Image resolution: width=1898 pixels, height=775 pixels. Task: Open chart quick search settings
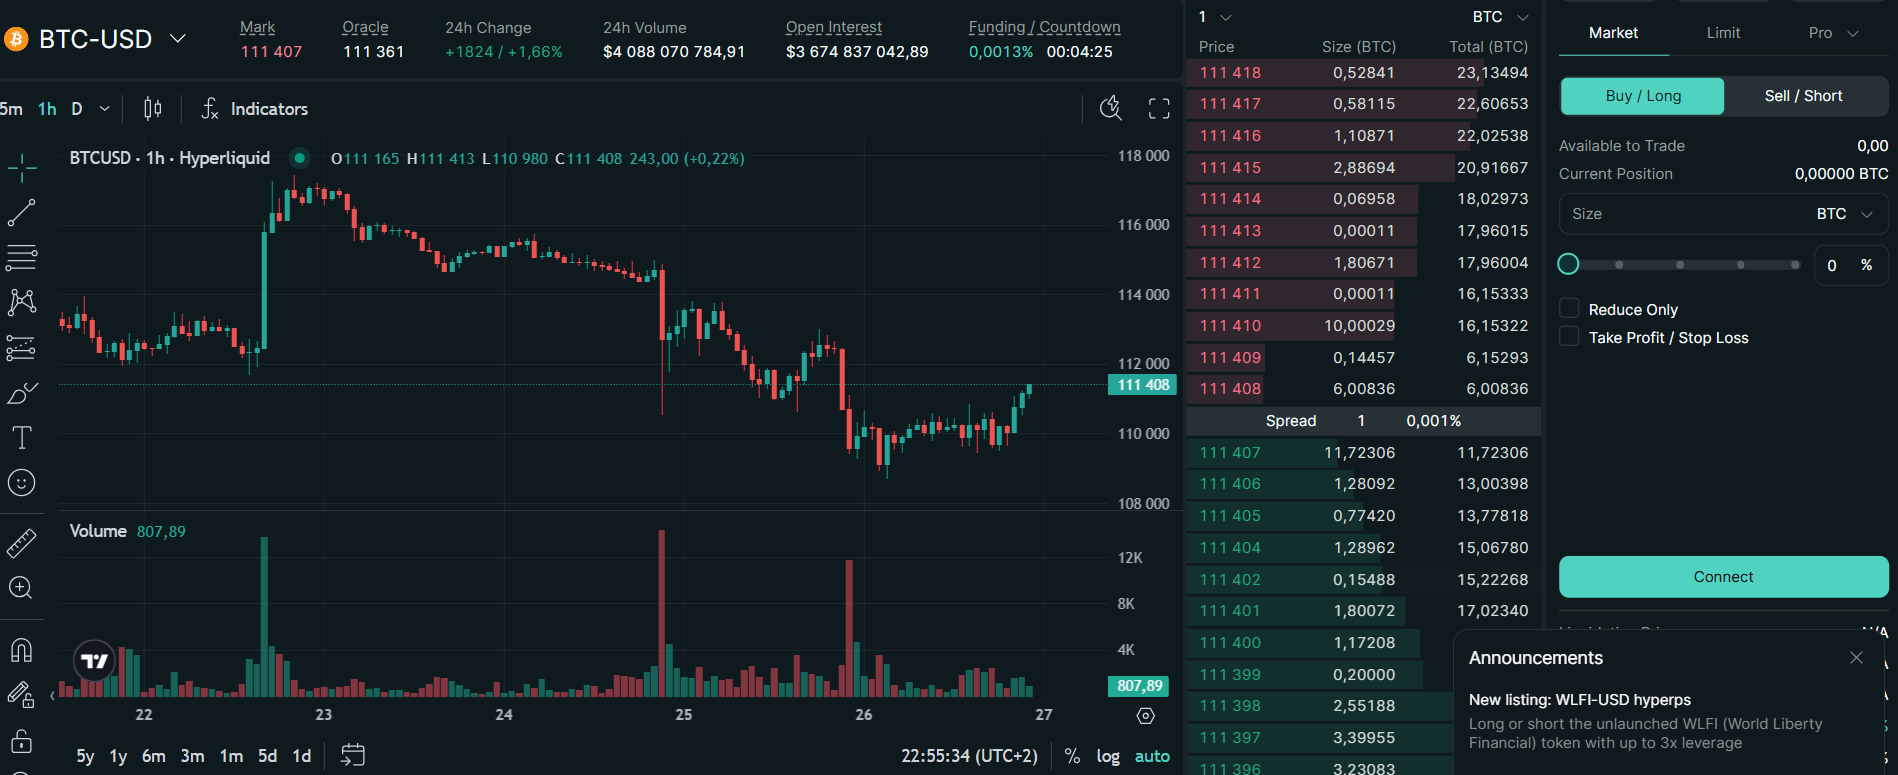(1111, 108)
